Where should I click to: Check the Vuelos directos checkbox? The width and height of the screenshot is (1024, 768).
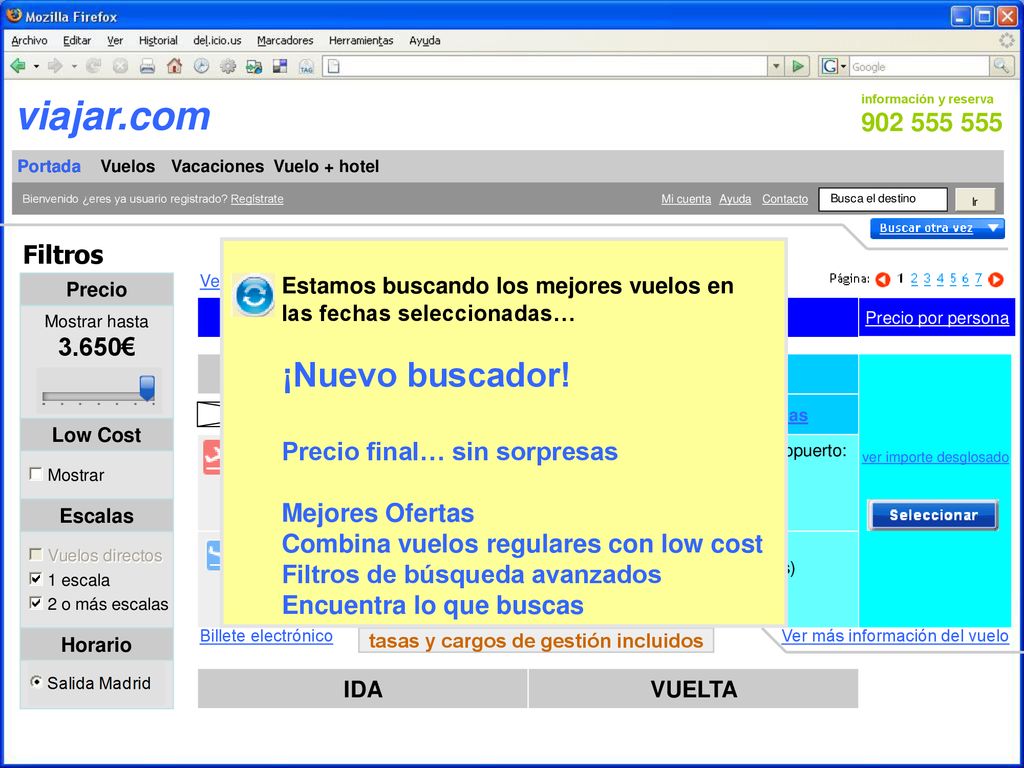click(x=36, y=554)
